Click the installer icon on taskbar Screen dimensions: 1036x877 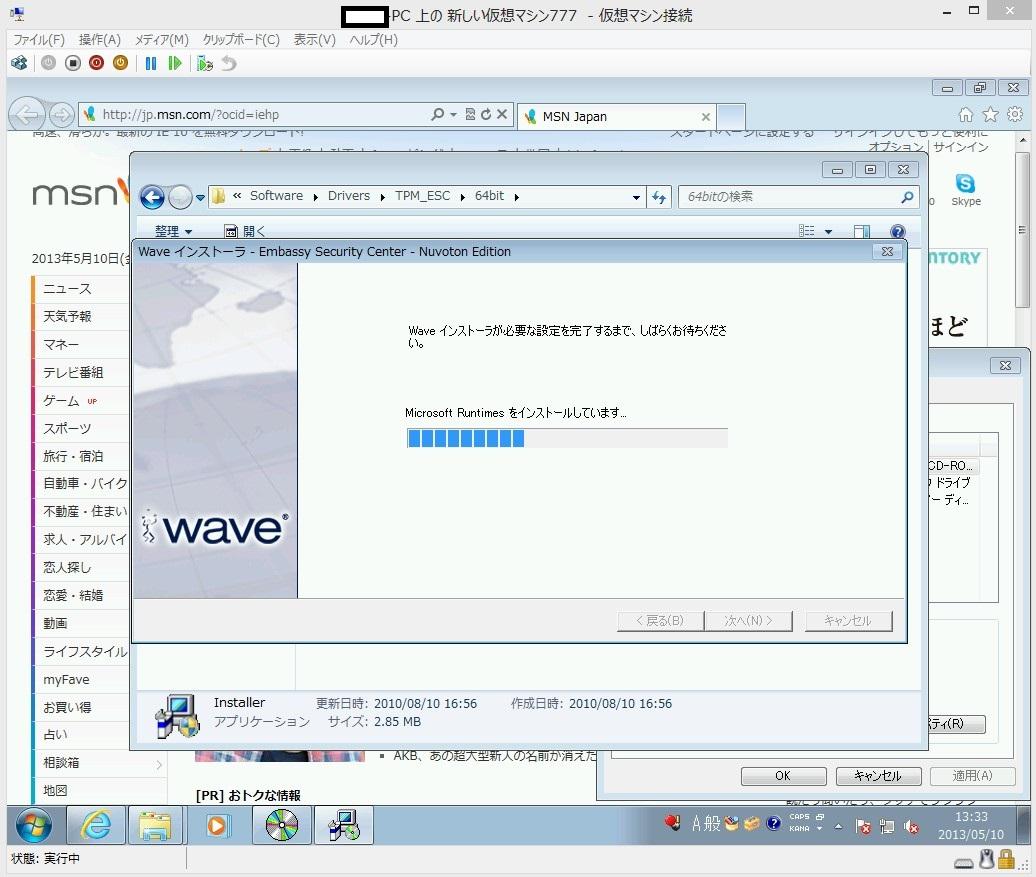pyautogui.click(x=344, y=825)
